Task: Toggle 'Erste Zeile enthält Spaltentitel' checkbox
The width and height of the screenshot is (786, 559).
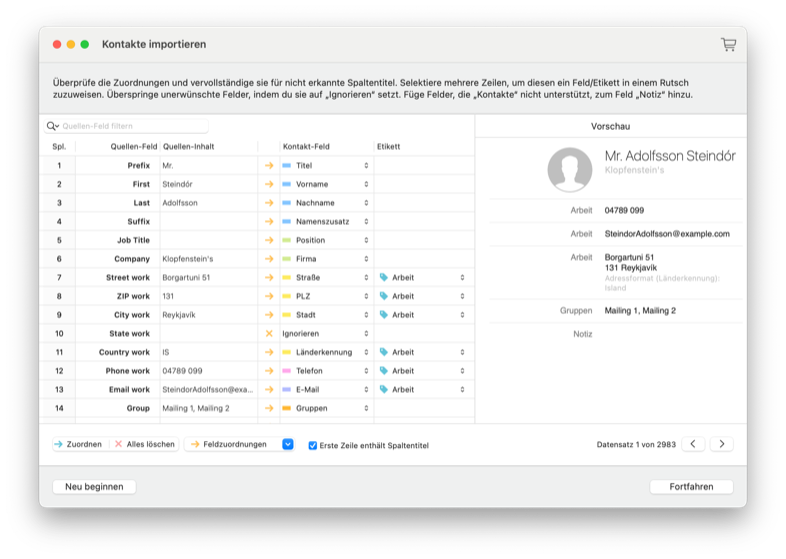Action: 313,445
